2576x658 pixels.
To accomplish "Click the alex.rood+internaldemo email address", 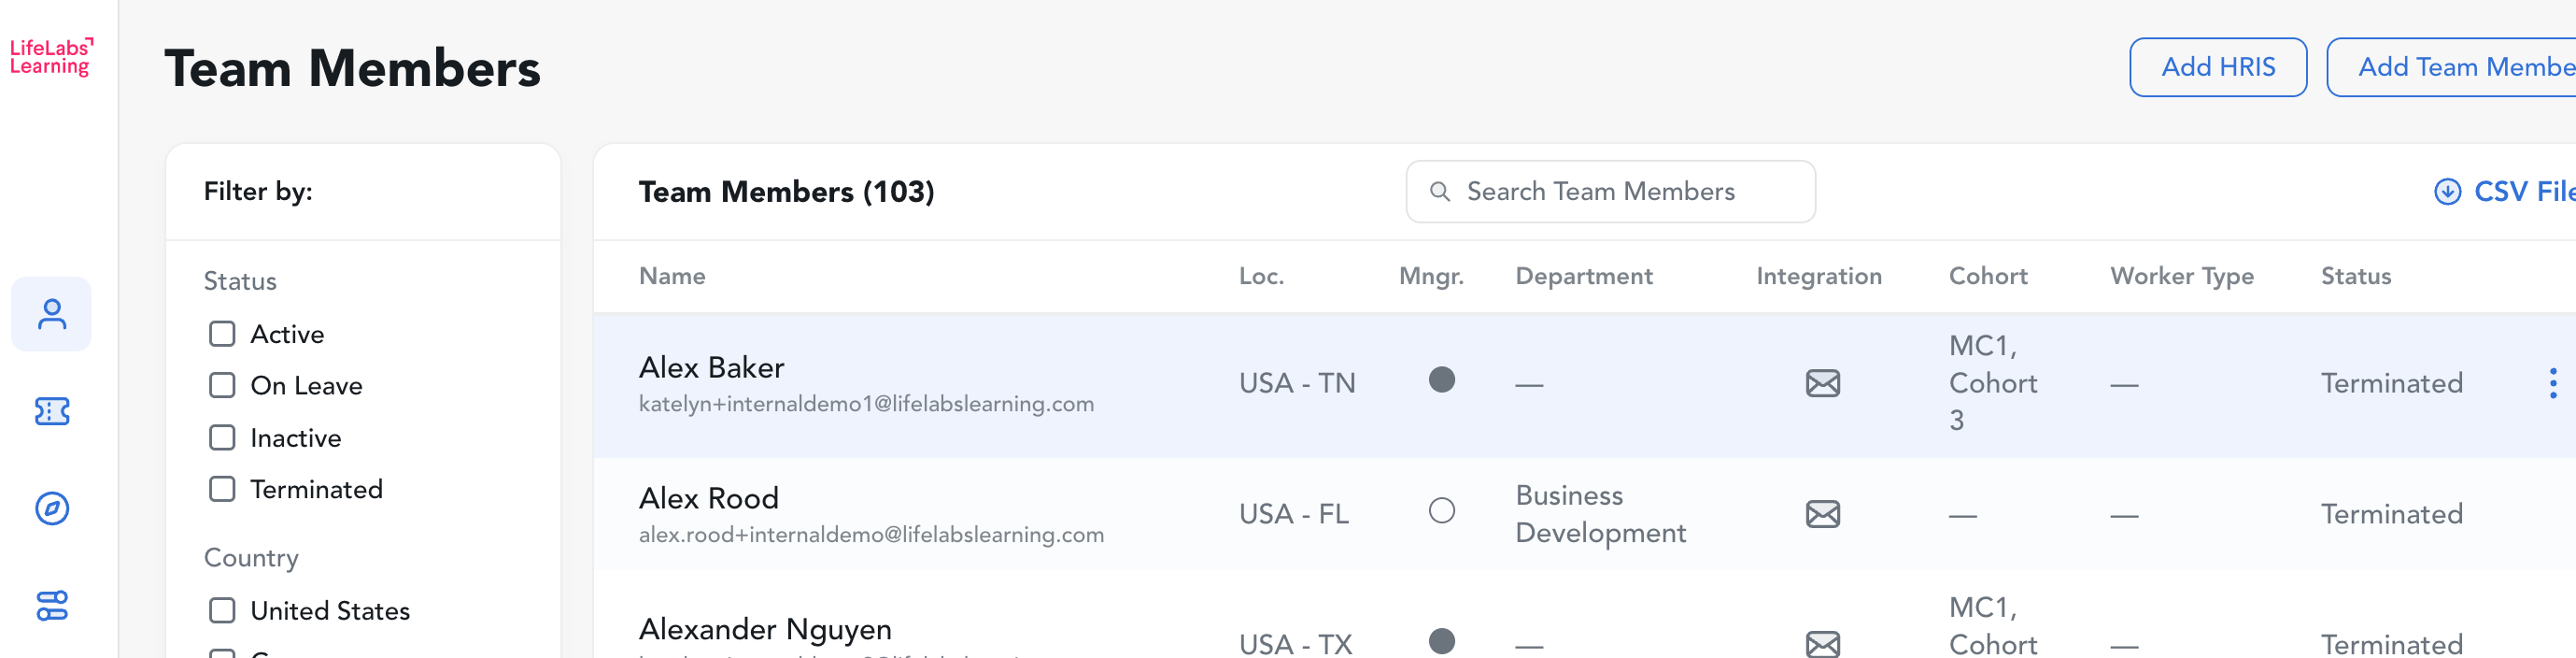I will 871,535.
